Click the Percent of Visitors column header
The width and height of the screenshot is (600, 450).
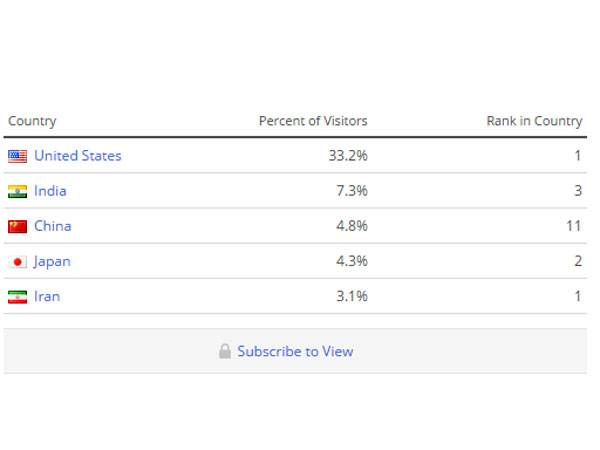[313, 121]
